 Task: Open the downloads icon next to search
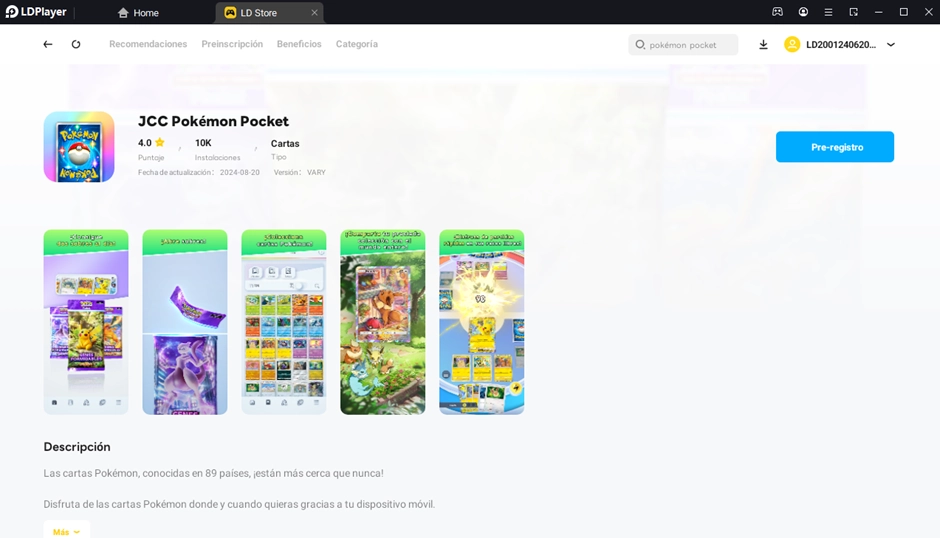coord(763,44)
